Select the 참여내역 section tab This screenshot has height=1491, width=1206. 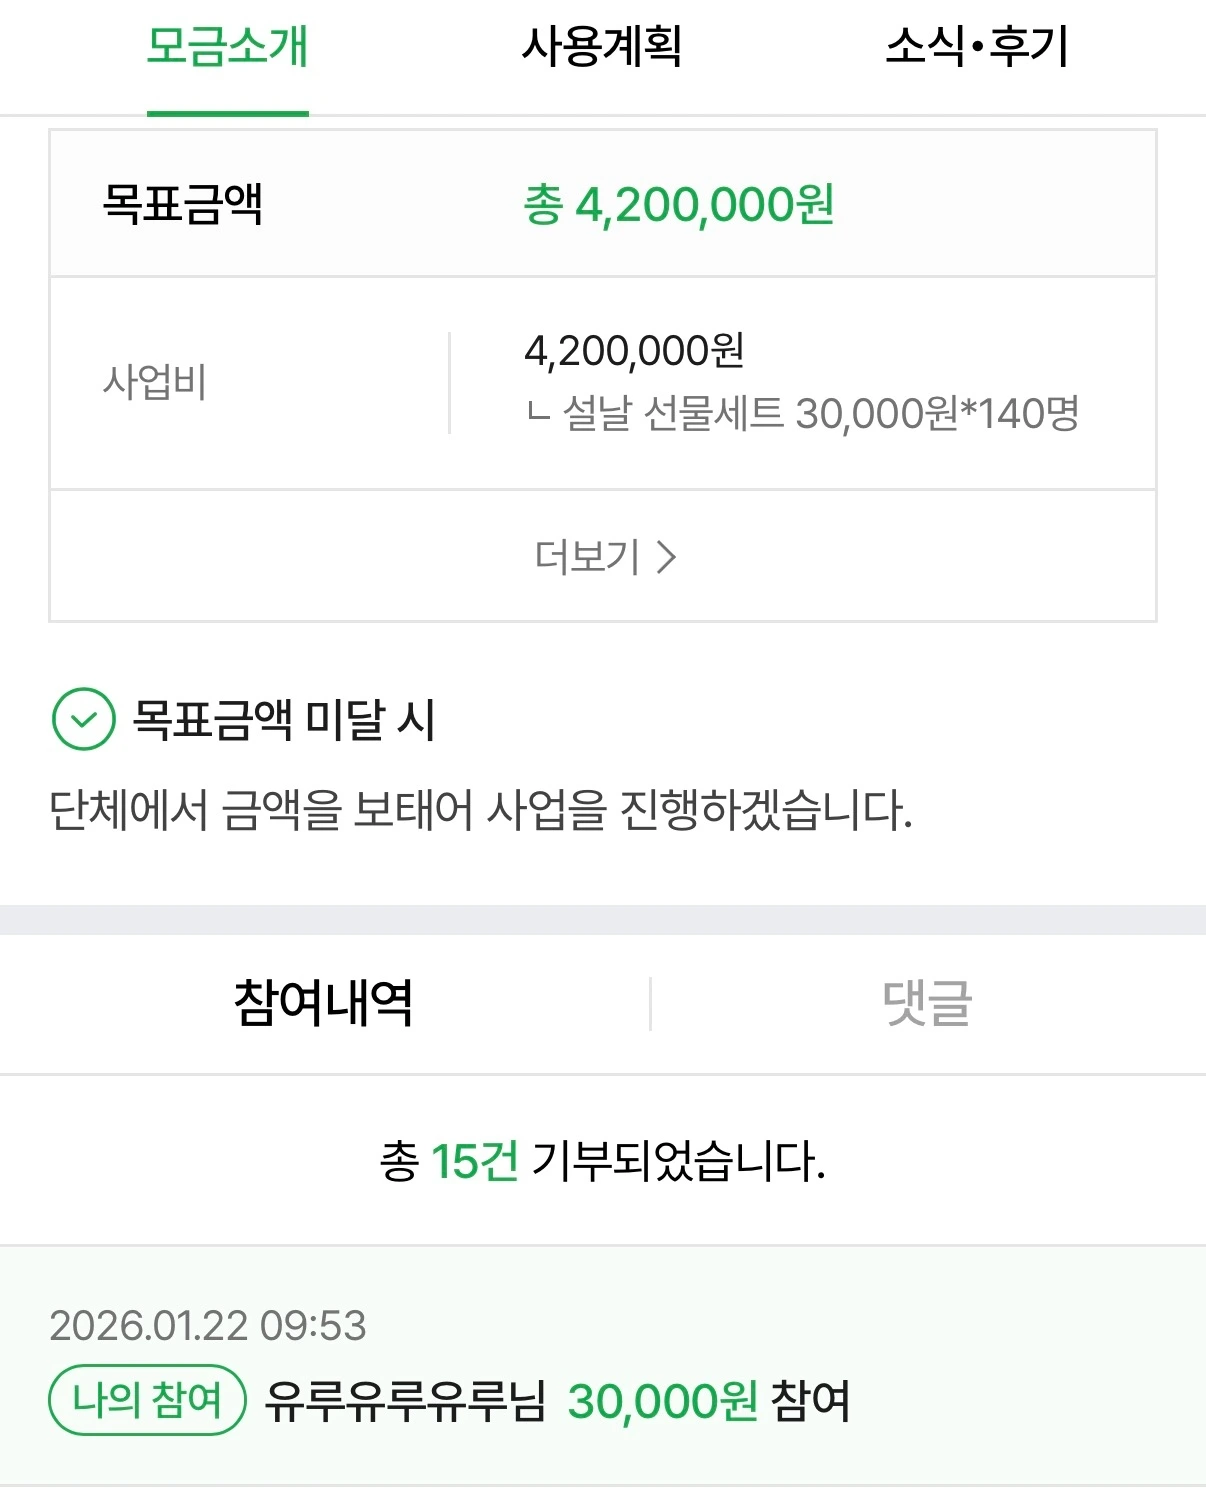pos(323,1003)
